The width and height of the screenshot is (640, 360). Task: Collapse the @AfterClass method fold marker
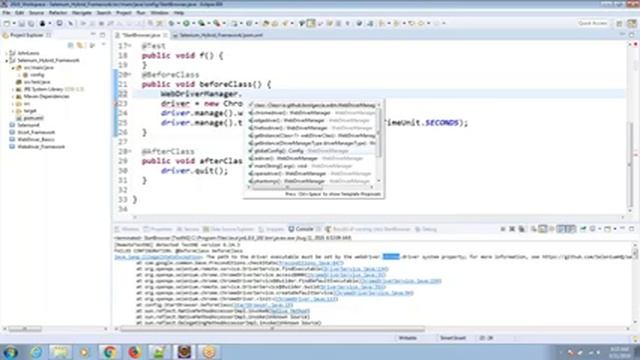click(130, 151)
